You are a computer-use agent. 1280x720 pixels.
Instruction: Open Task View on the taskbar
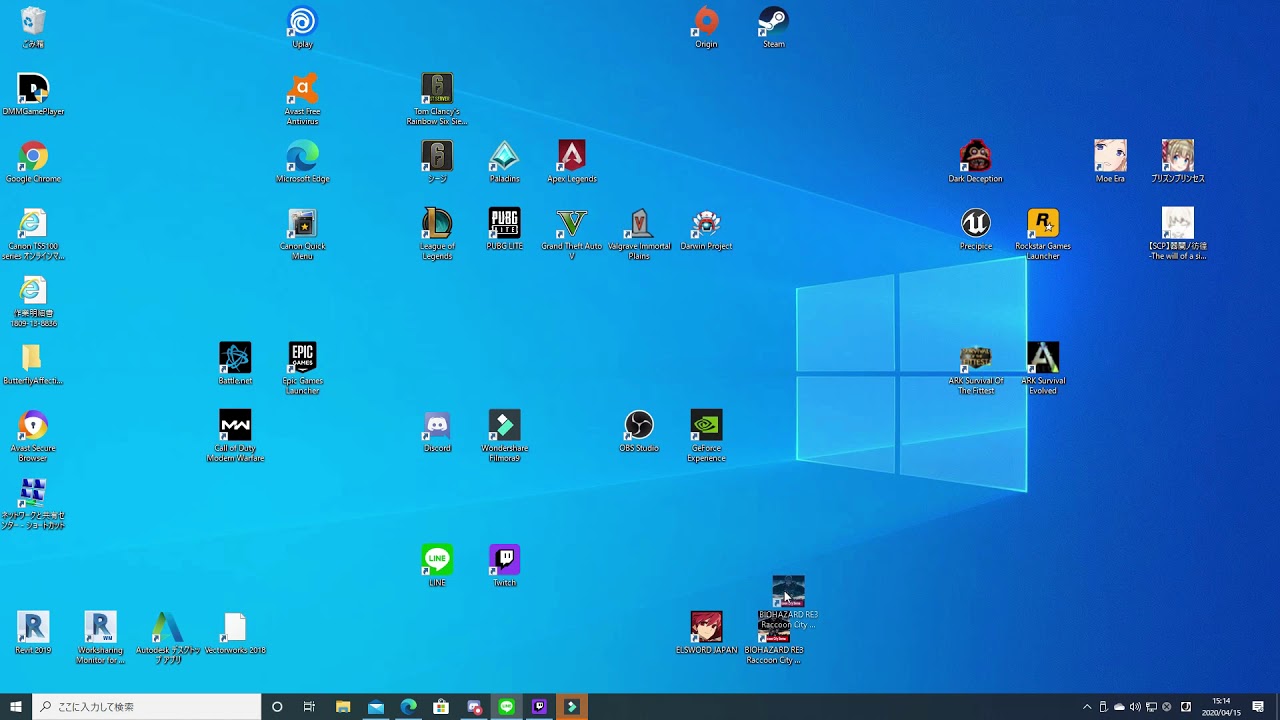coord(309,707)
